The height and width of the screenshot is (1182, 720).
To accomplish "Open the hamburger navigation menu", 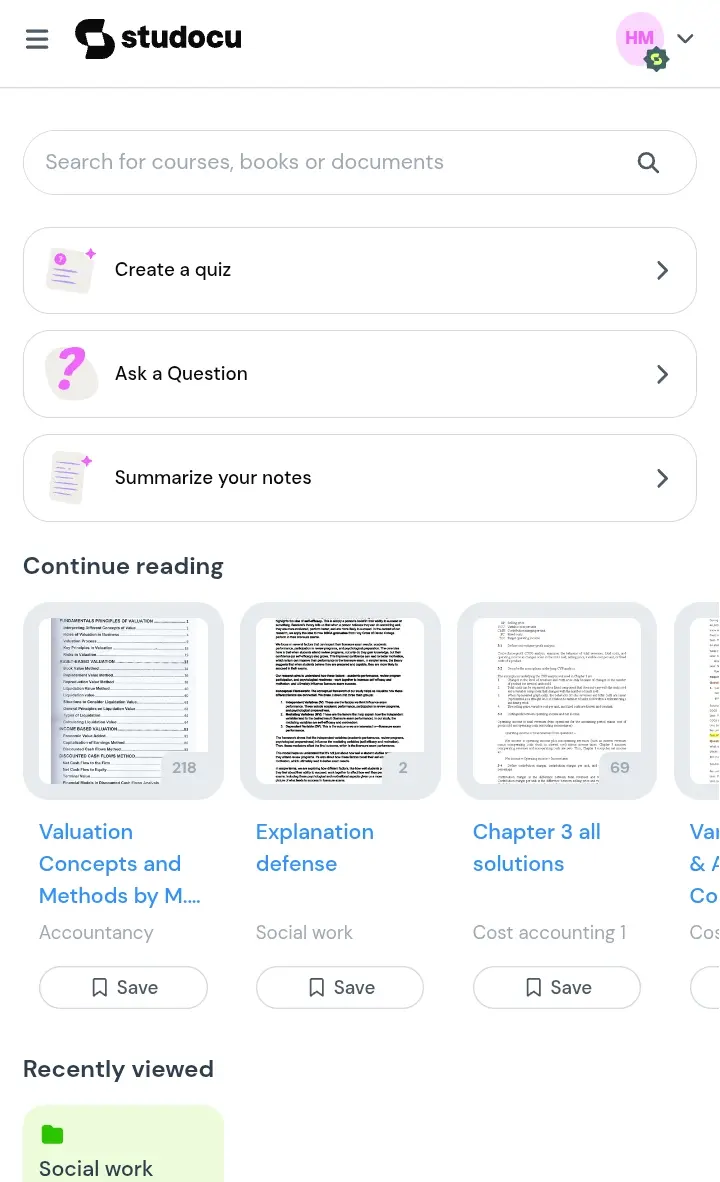I will tap(36, 38).
